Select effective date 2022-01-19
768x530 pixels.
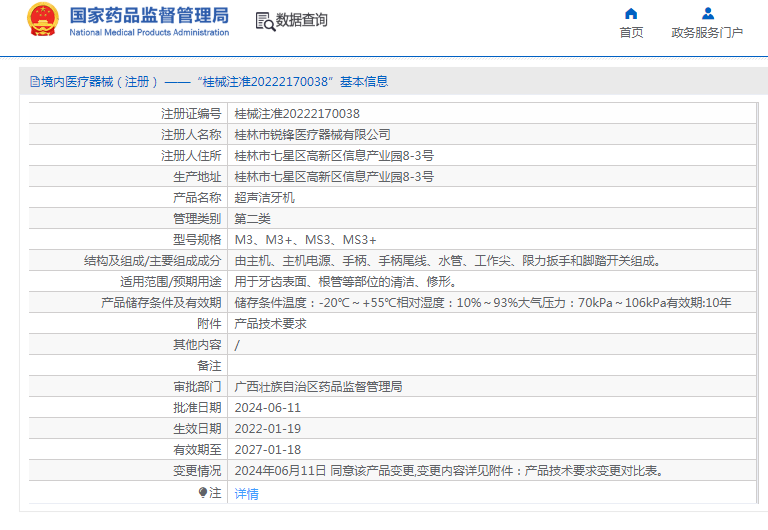click(x=268, y=429)
